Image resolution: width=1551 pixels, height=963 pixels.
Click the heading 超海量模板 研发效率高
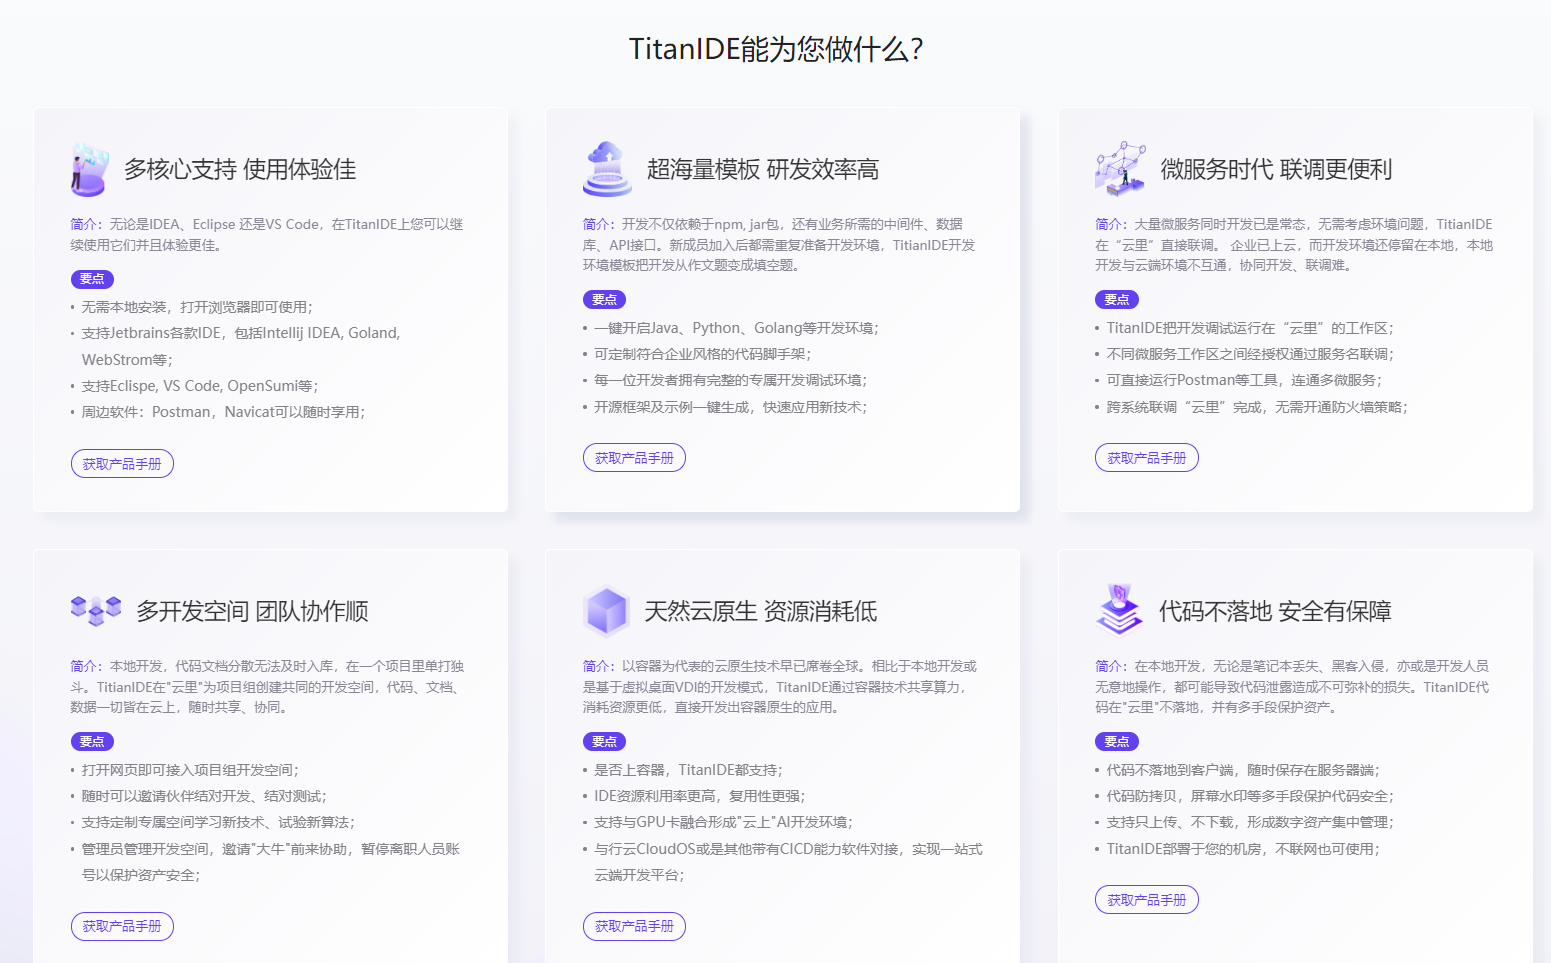pyautogui.click(x=763, y=169)
